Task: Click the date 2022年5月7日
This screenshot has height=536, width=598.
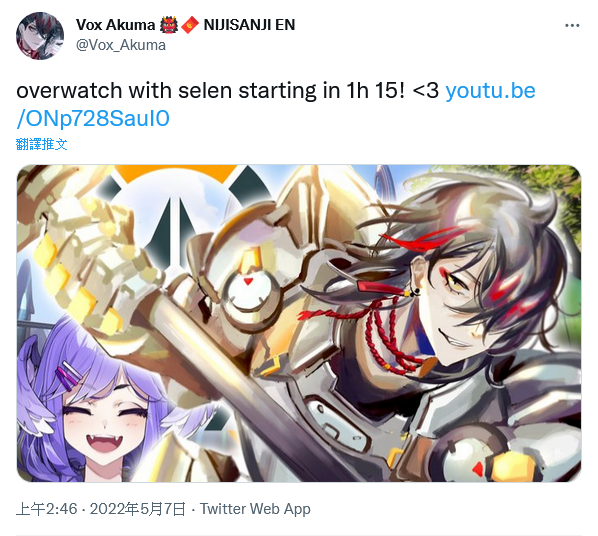Action: coord(138,509)
